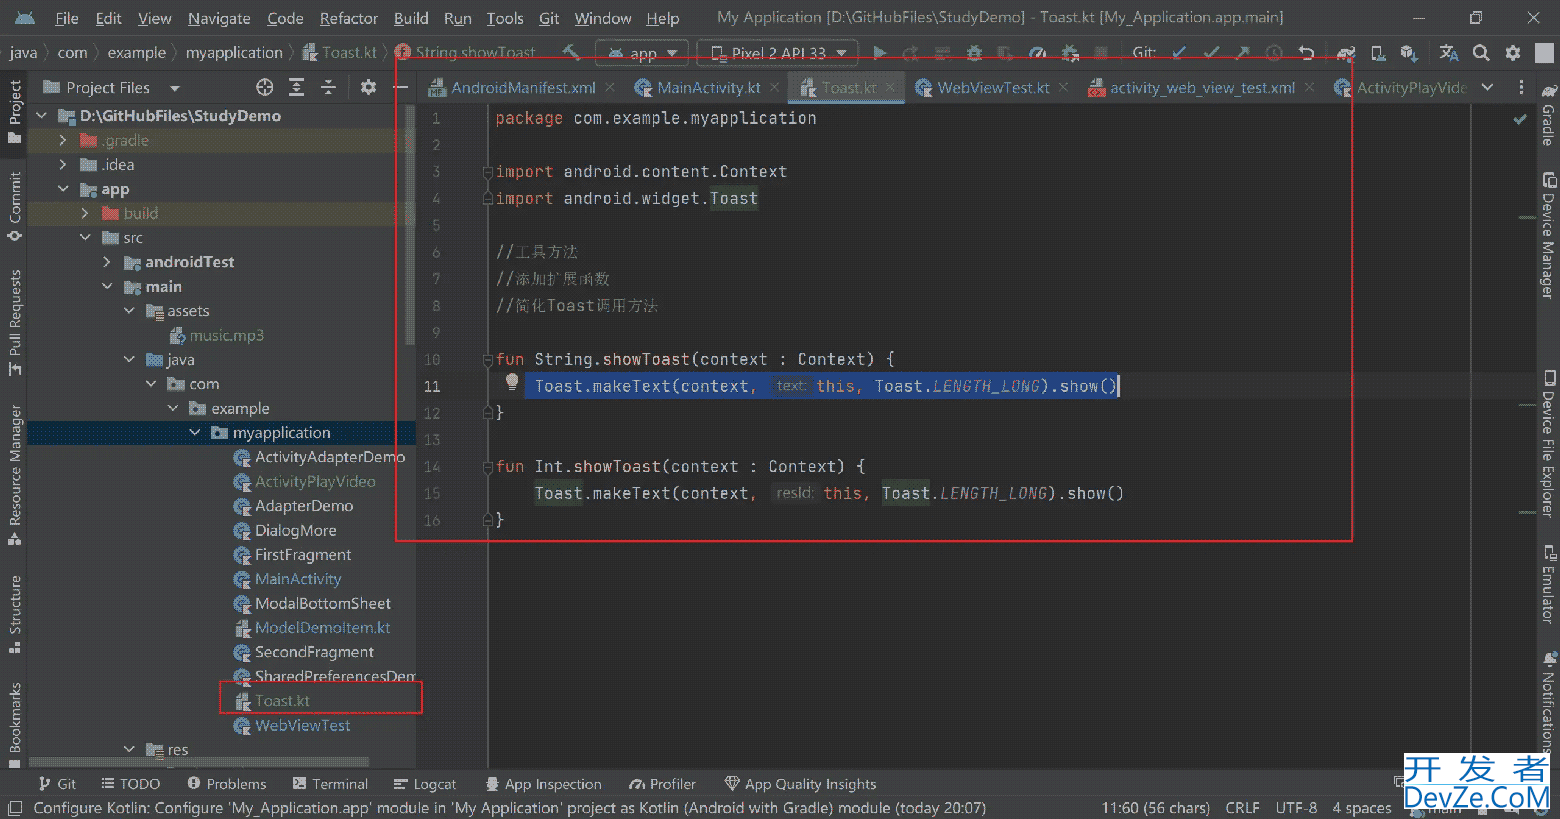Click the Build hammer icon in toolbar

click(571, 52)
